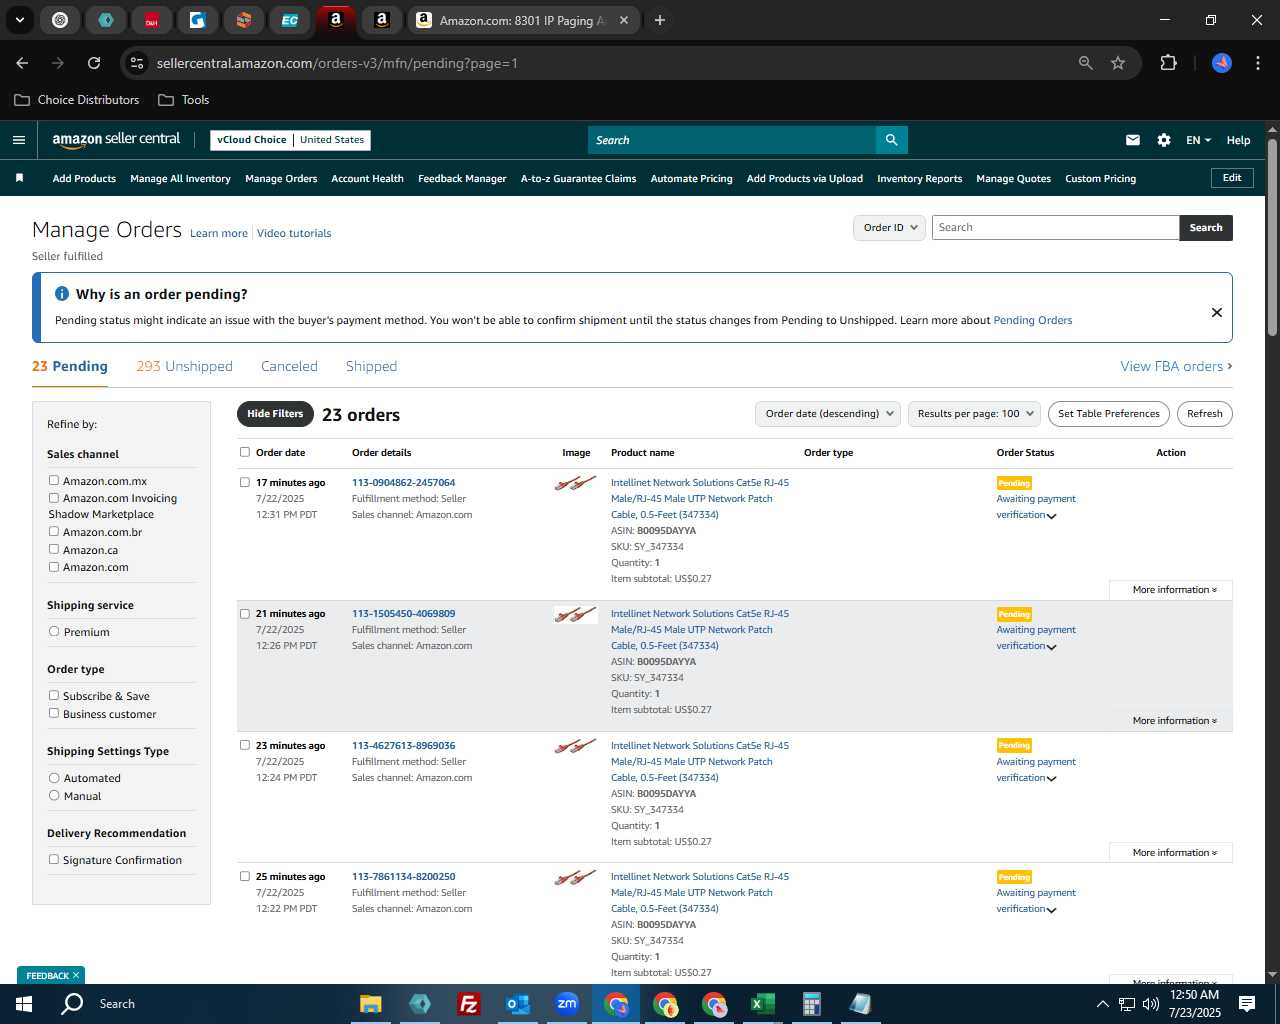Open Zoom from the taskbar
This screenshot has height=1024, width=1280.
(x=567, y=1004)
